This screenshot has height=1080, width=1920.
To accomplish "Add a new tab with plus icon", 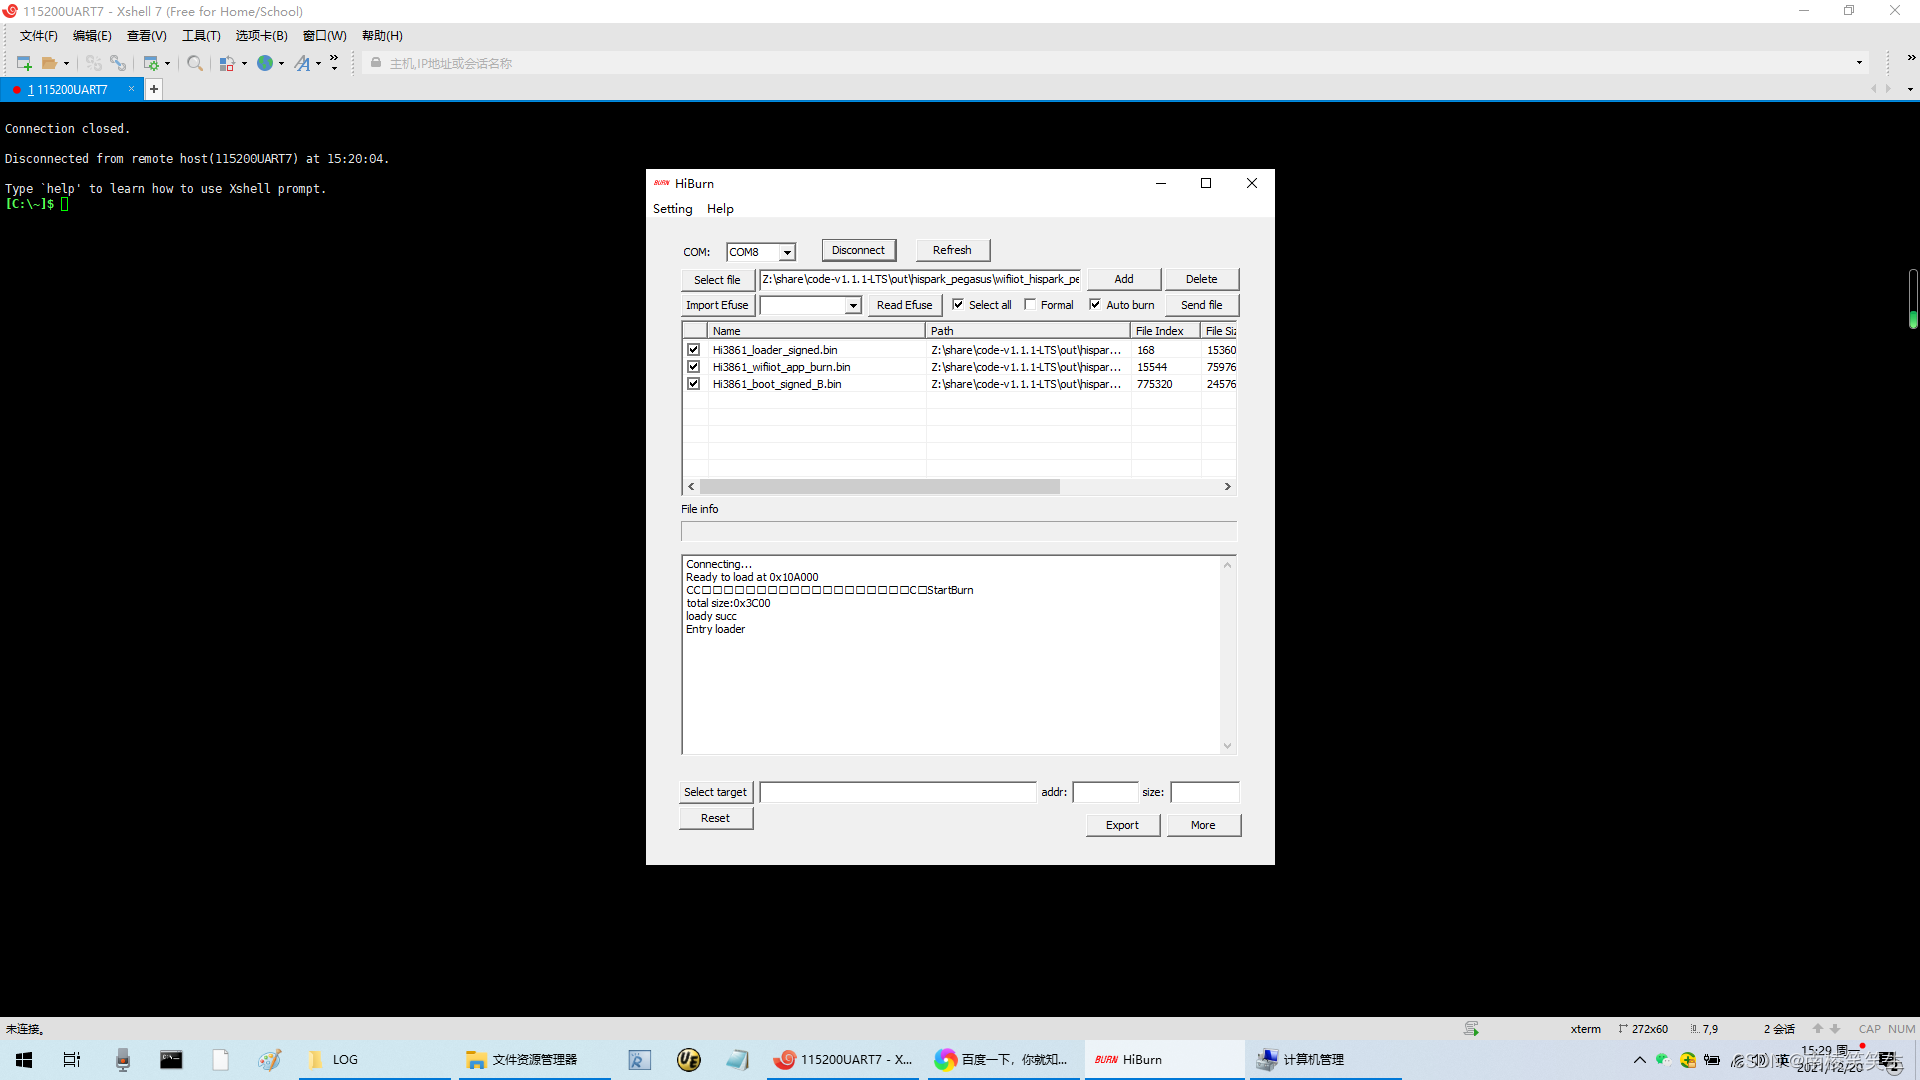I will [x=154, y=89].
